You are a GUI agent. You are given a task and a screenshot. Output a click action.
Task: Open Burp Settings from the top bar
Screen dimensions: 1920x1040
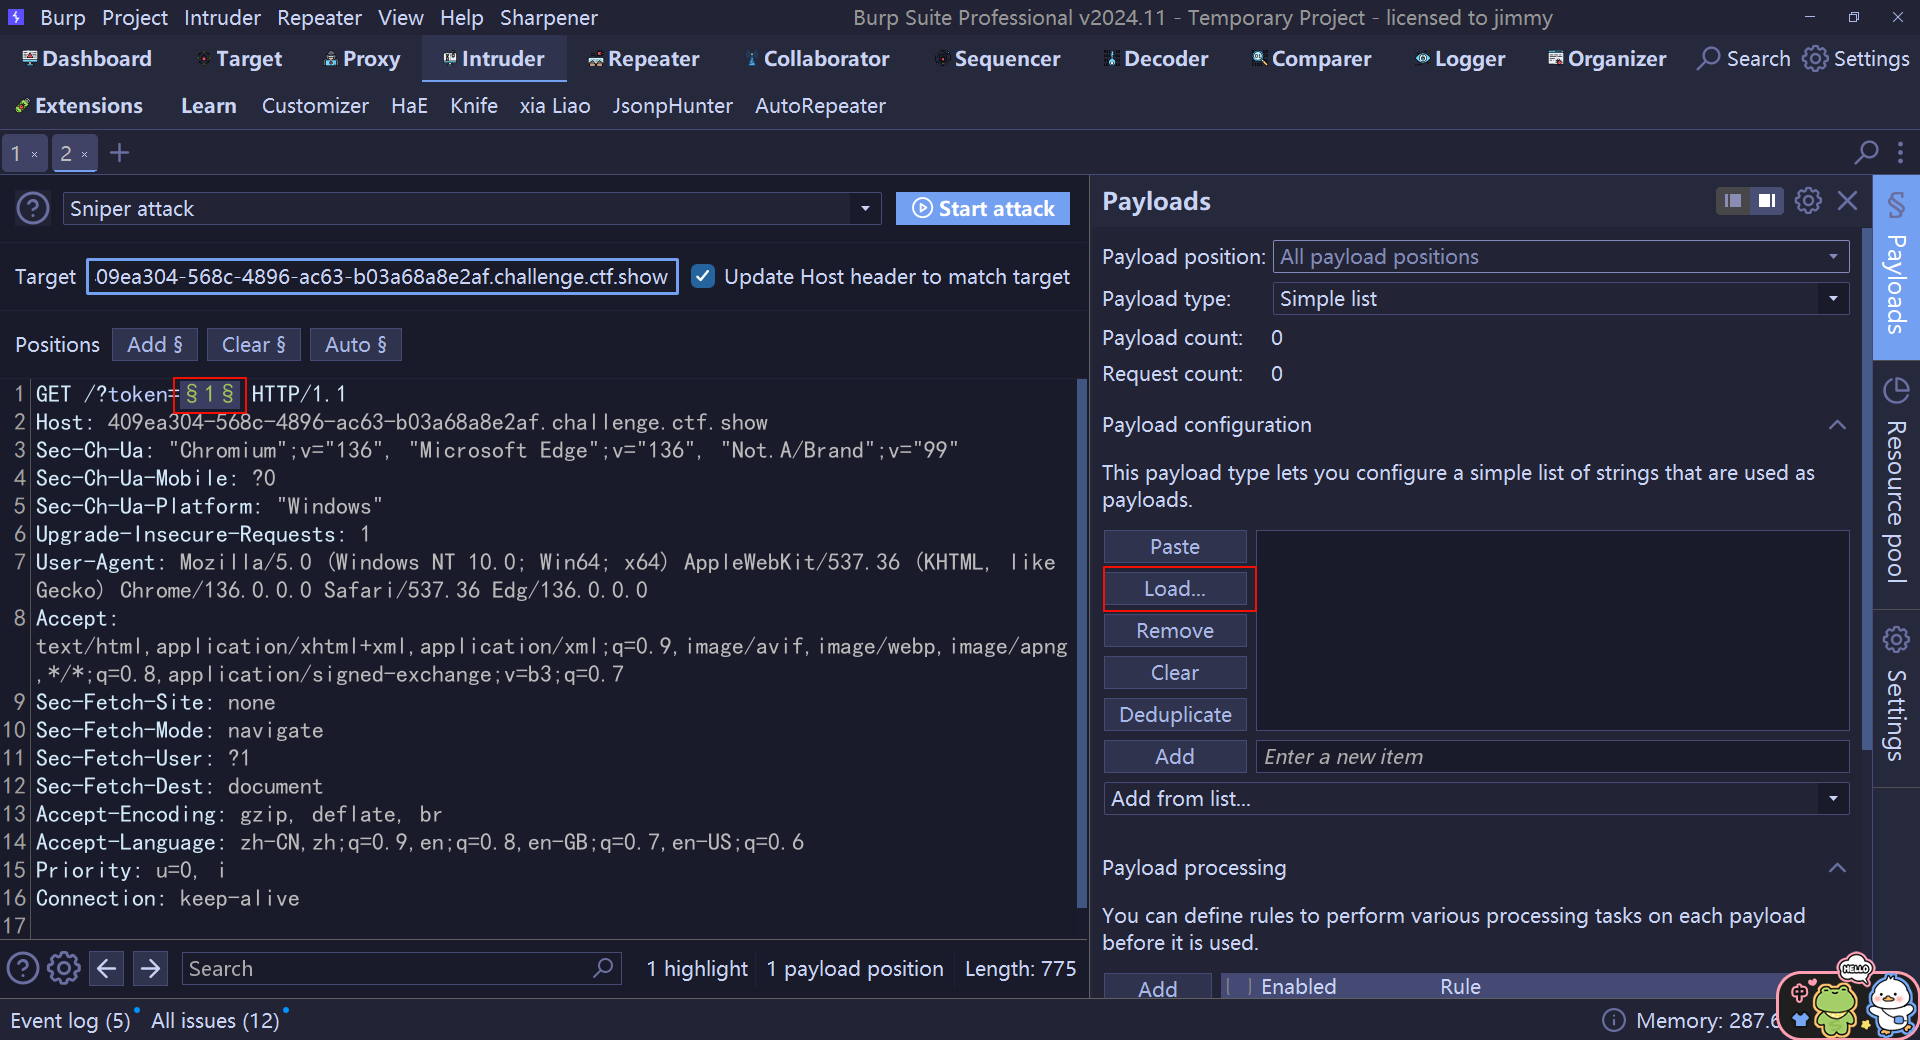coord(1856,59)
